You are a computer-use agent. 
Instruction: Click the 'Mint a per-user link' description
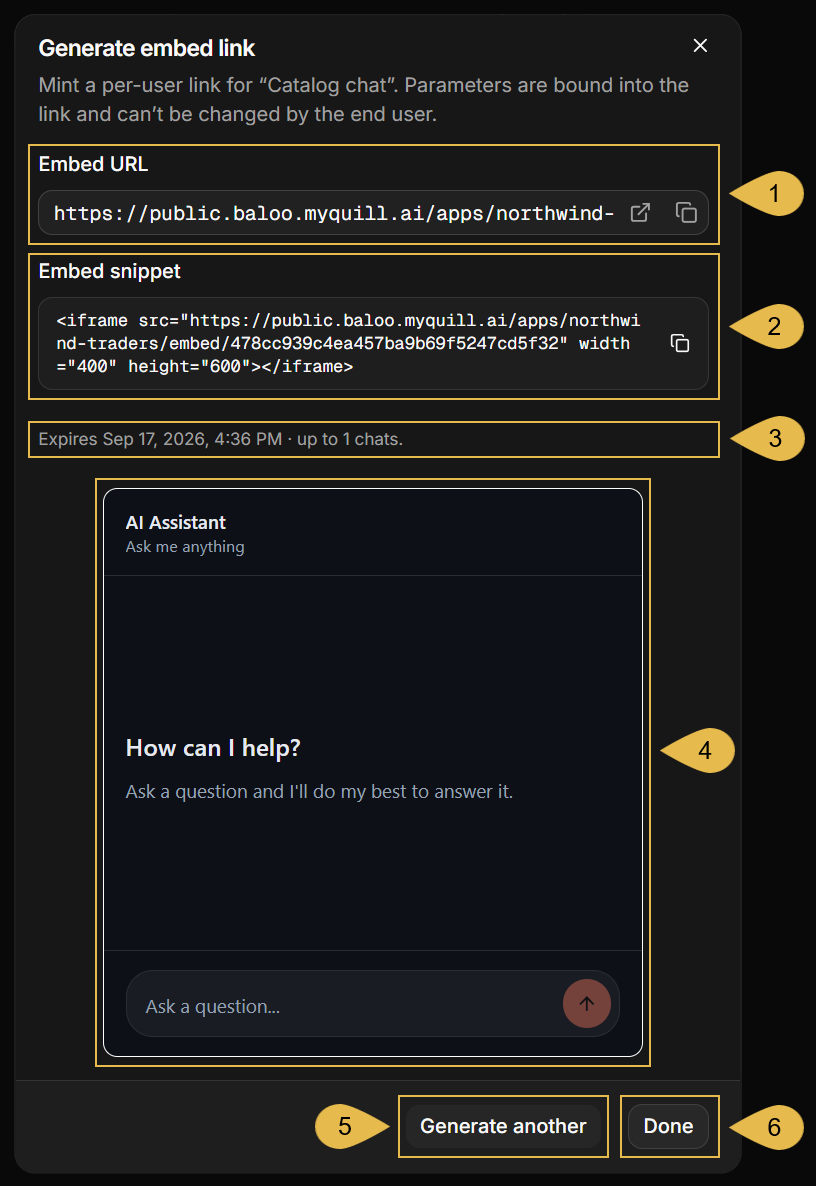point(364,100)
